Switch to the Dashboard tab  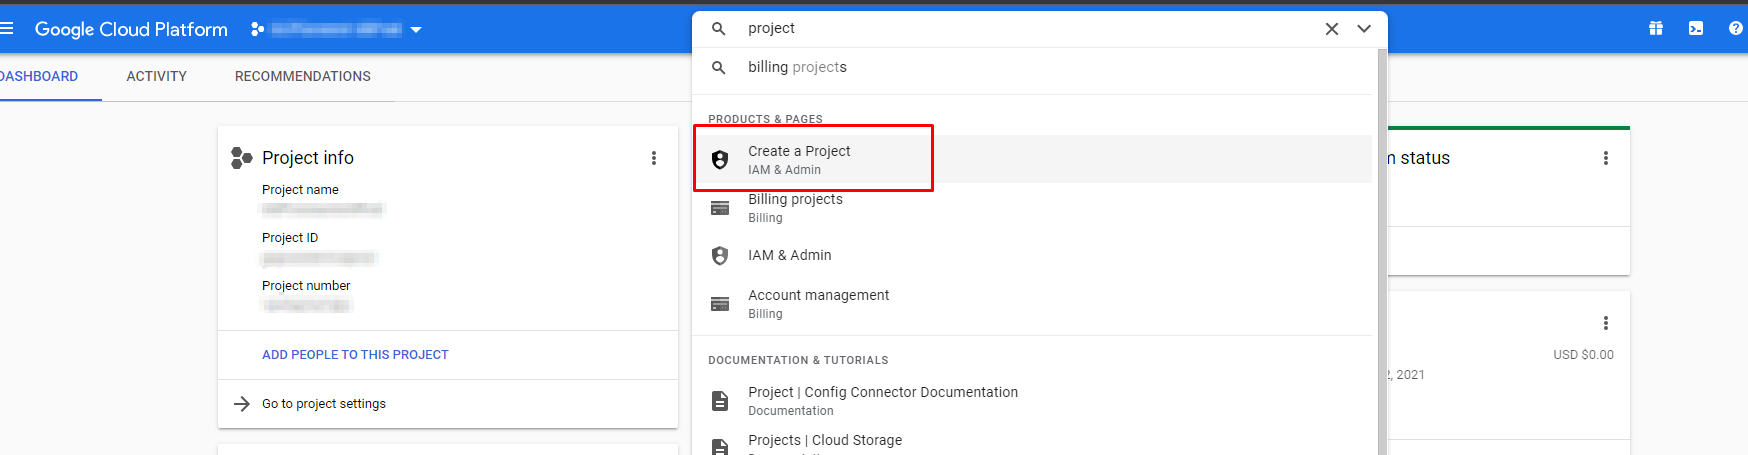[x=39, y=76]
